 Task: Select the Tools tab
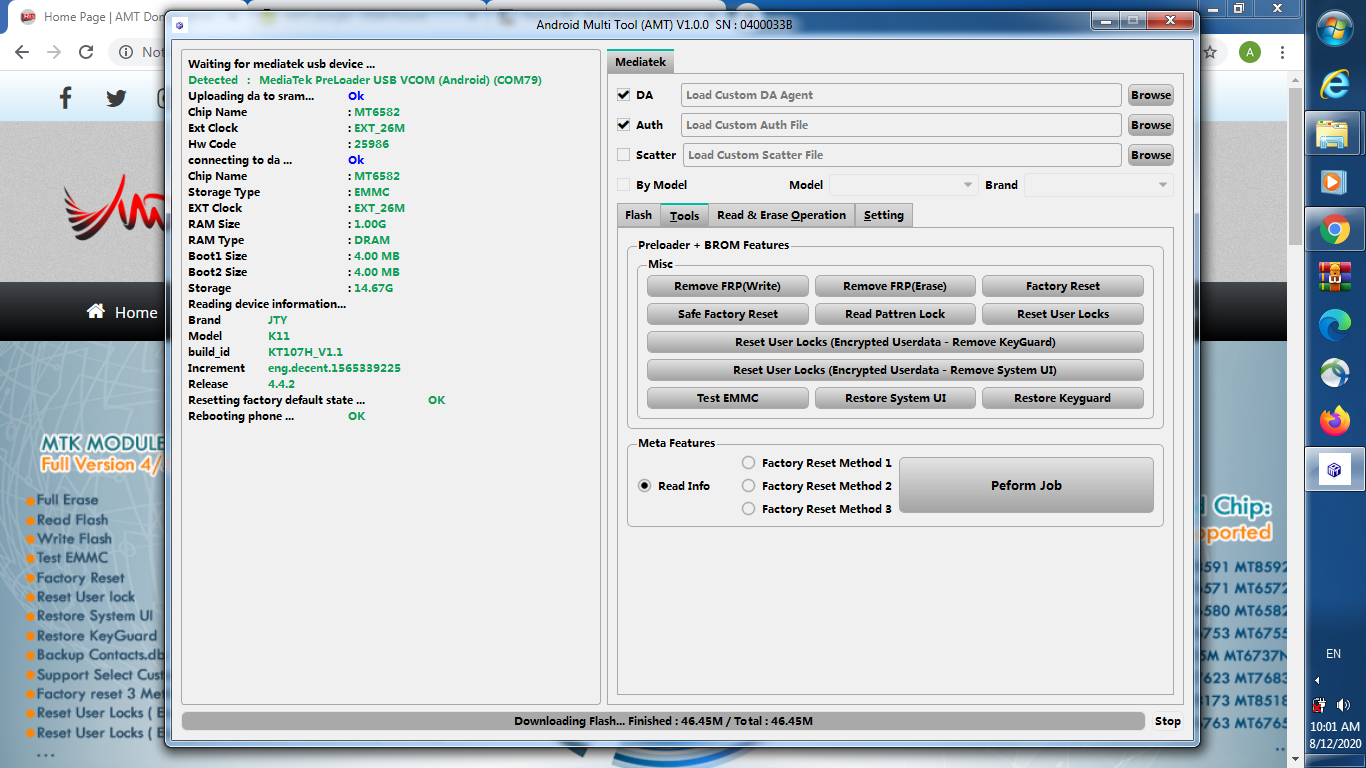coord(684,216)
